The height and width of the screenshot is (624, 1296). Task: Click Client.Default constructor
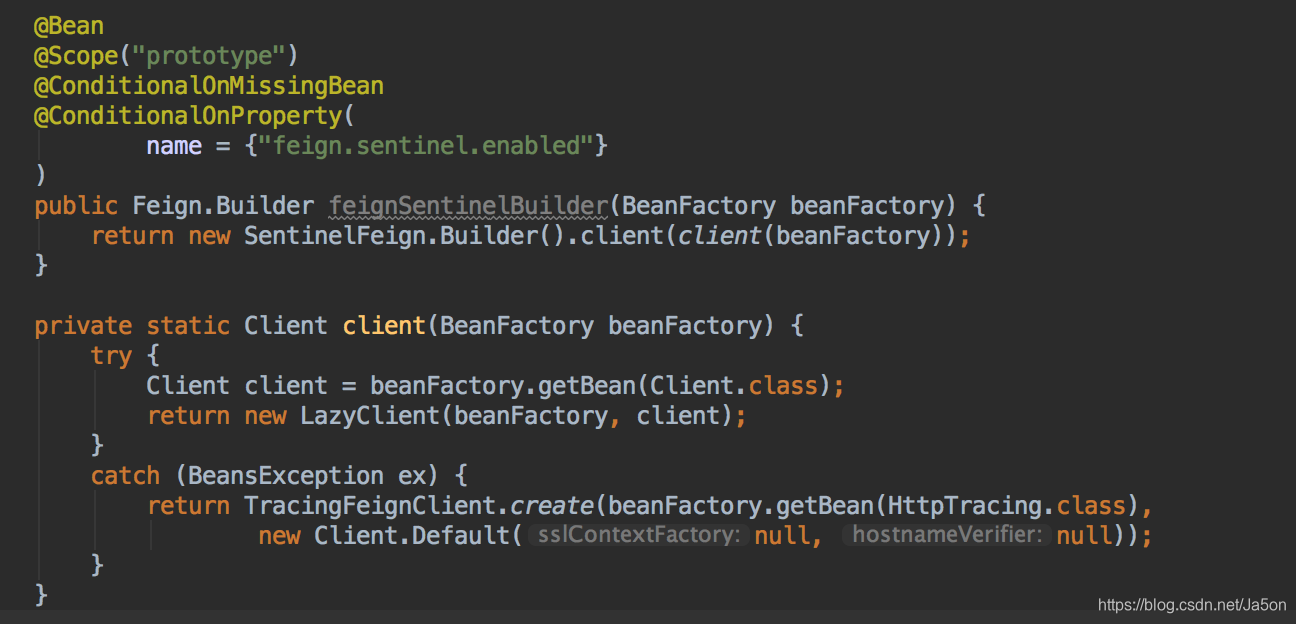[412, 536]
